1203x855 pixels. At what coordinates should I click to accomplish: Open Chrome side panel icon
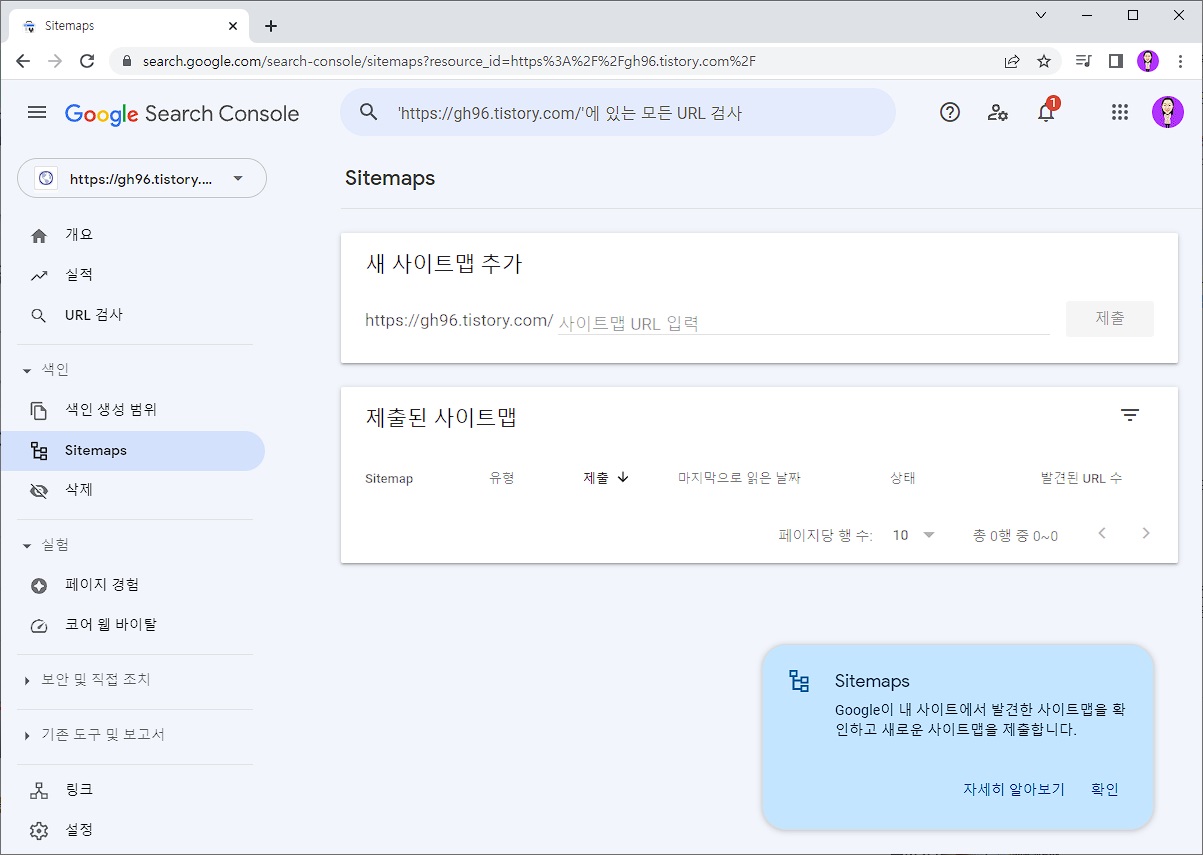pos(1115,61)
